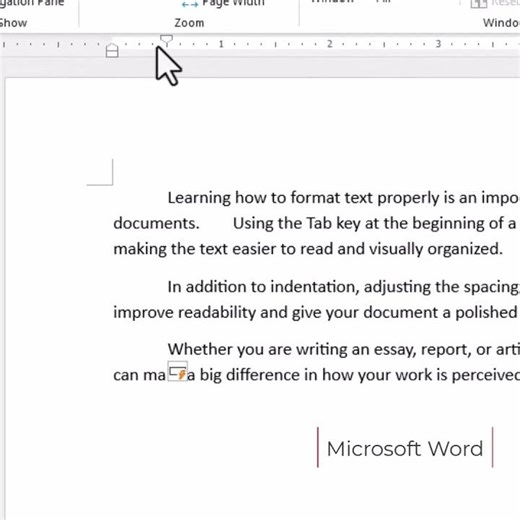The width and height of the screenshot is (520, 520).
Task: Place cursor in the word 'Learning'
Action: (199, 198)
